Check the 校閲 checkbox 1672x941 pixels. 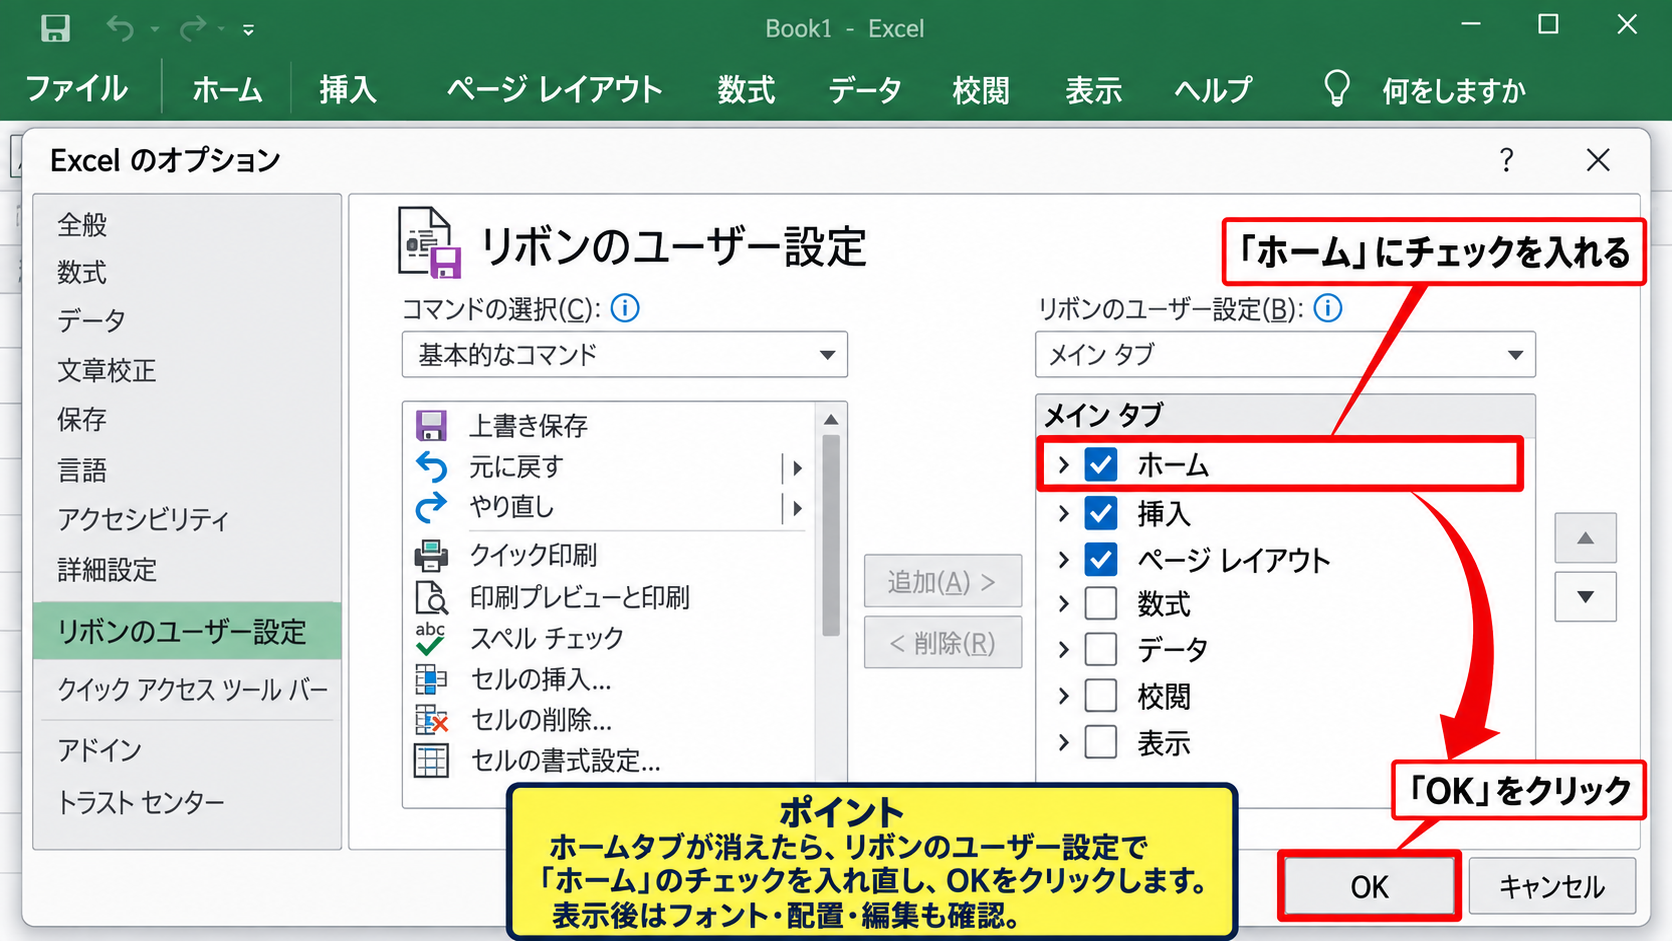tap(1101, 696)
